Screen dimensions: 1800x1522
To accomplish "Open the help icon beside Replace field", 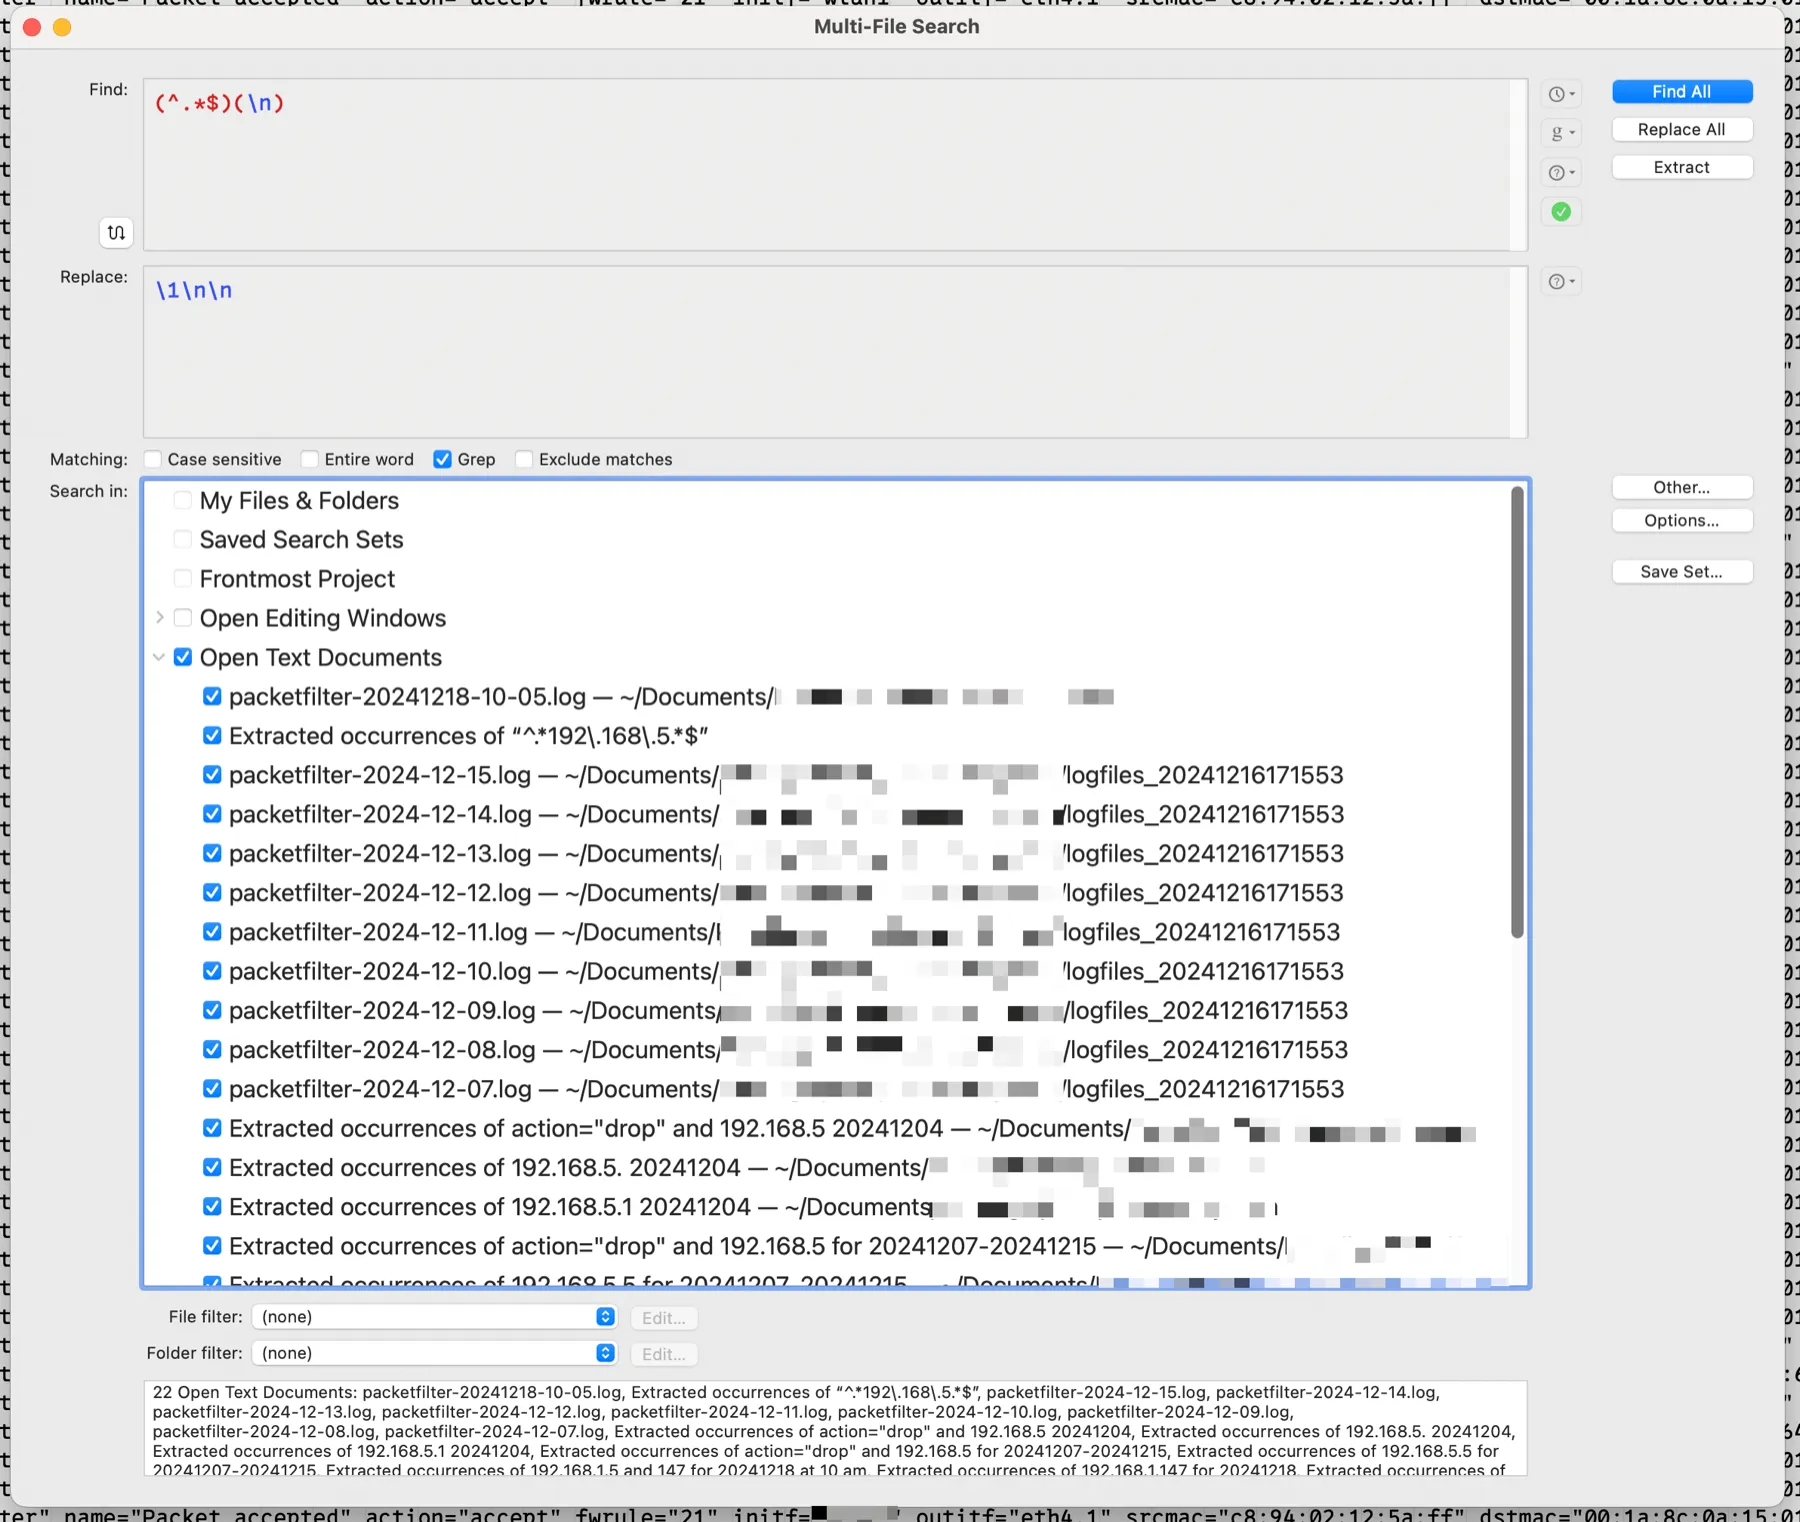I will (x=1558, y=281).
